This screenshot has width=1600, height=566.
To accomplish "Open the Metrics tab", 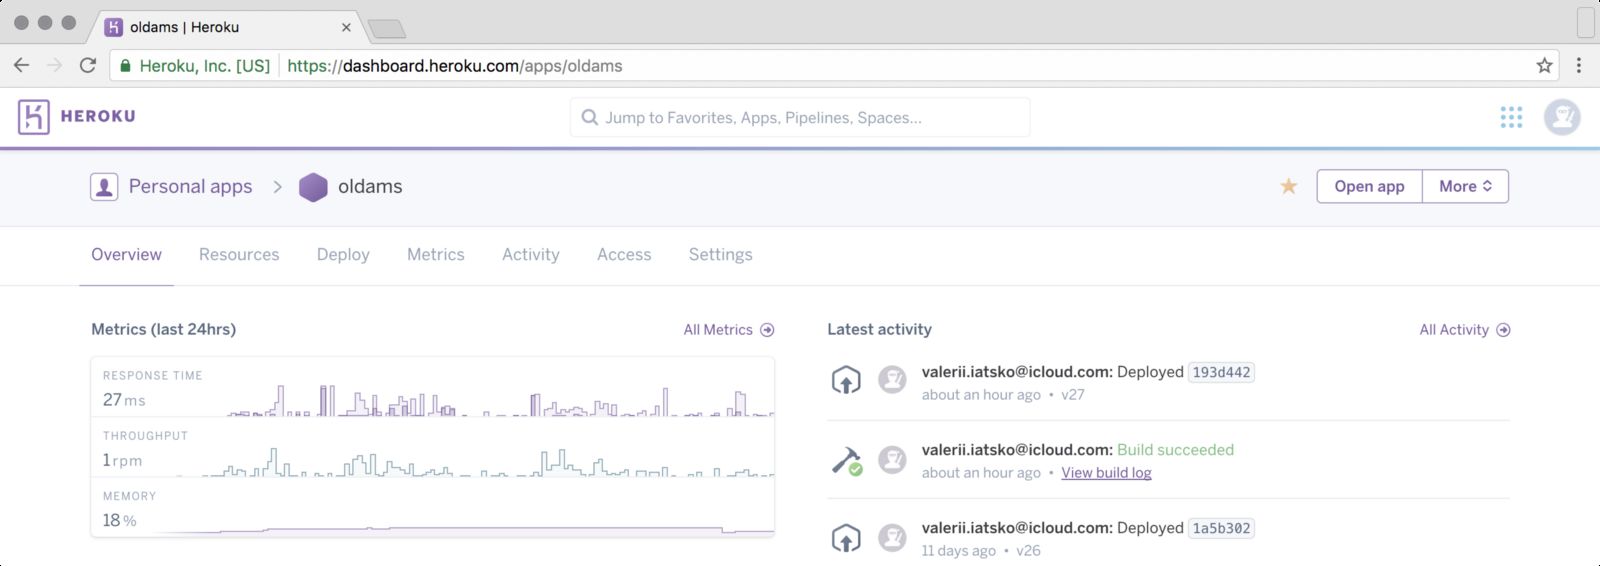I will click(x=435, y=255).
